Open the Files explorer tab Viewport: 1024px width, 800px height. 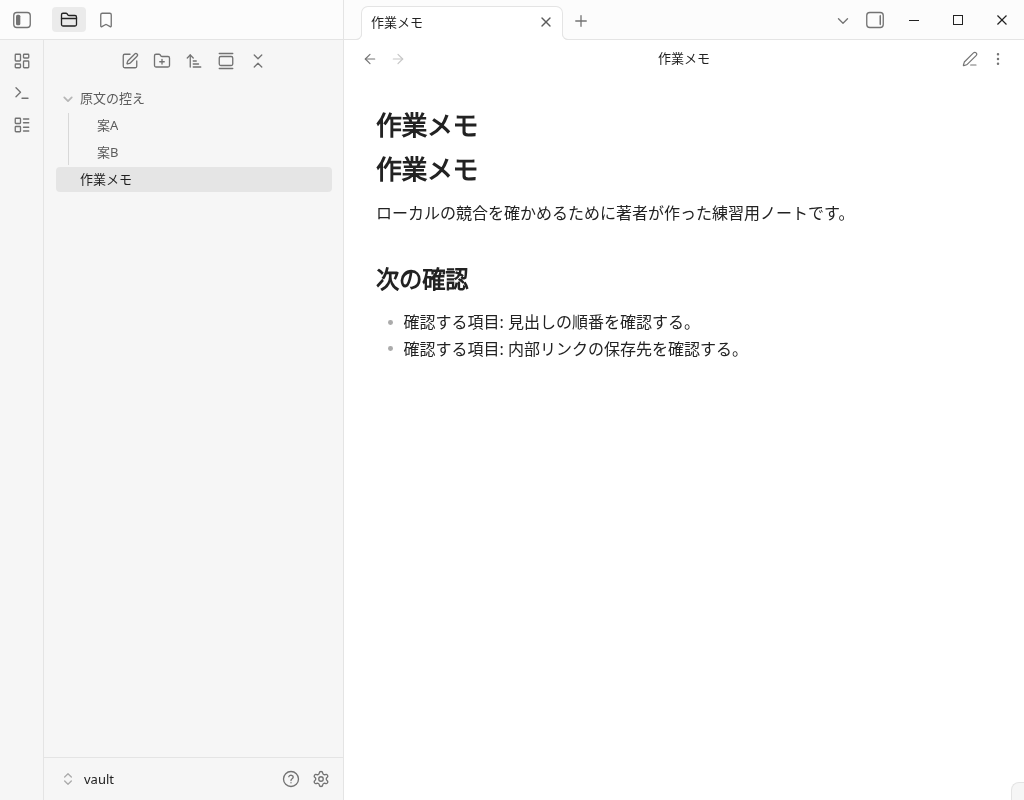(x=69, y=20)
